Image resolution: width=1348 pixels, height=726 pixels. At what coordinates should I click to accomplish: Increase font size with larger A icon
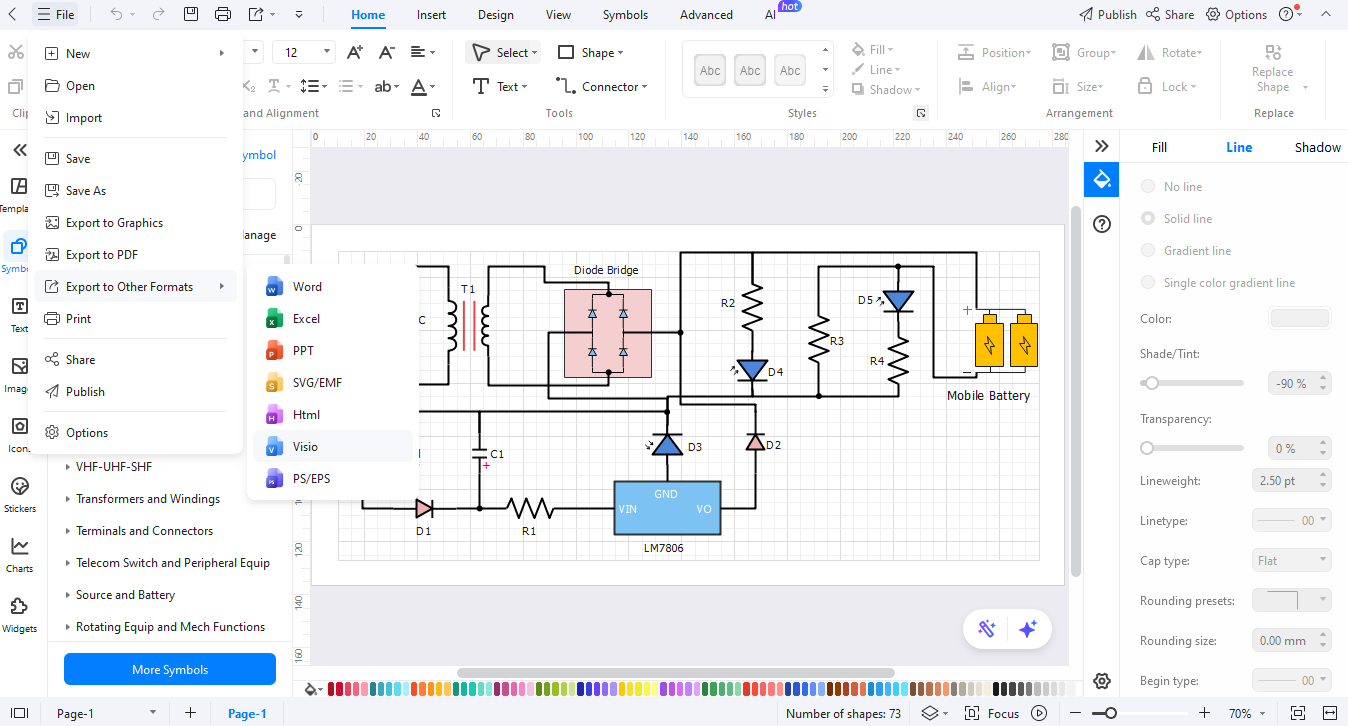click(x=355, y=52)
